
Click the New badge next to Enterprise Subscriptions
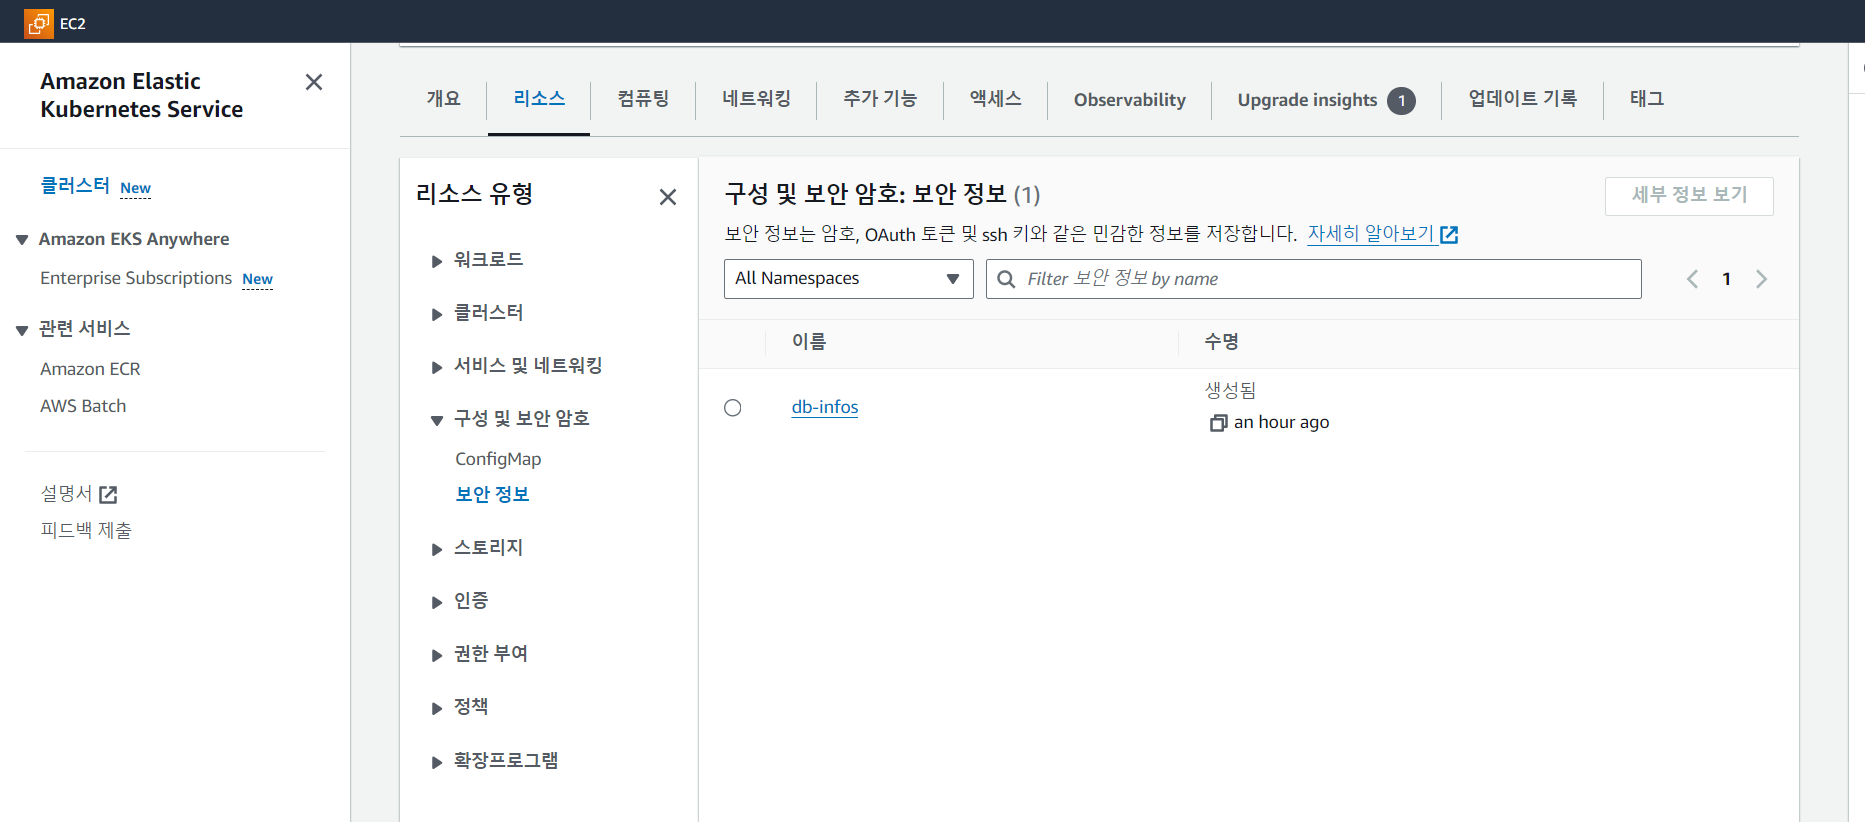coord(257,279)
